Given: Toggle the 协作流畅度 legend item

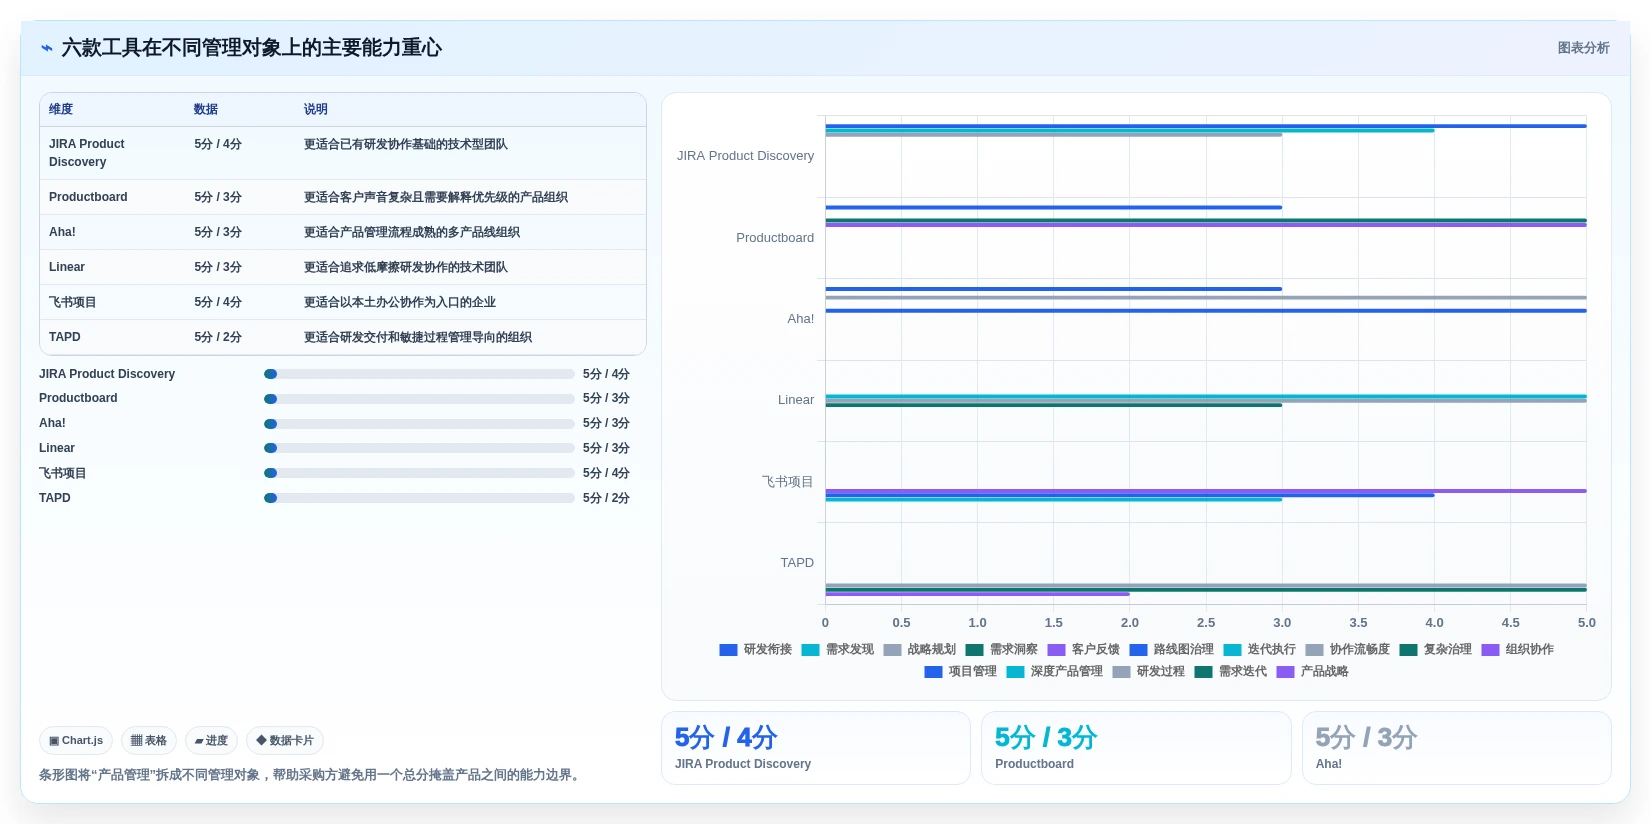Looking at the screenshot, I should 1348,650.
